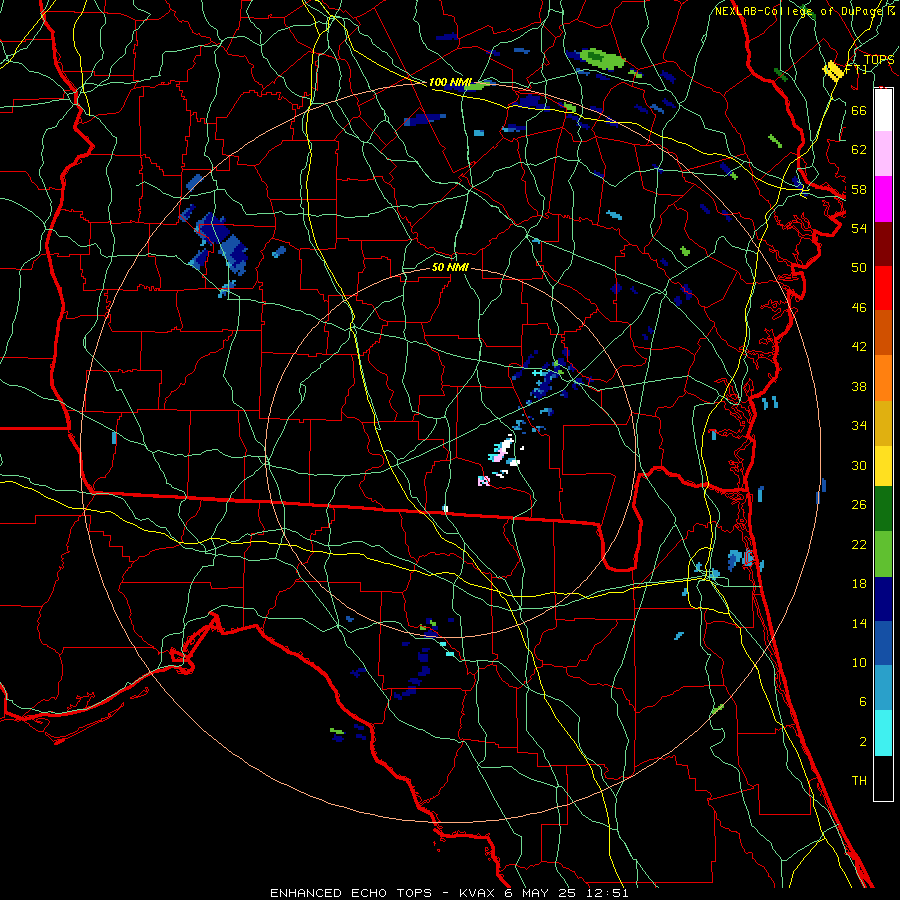This screenshot has height=900, width=900.
Task: Click the large green echo at the top of the map
Action: point(602,58)
